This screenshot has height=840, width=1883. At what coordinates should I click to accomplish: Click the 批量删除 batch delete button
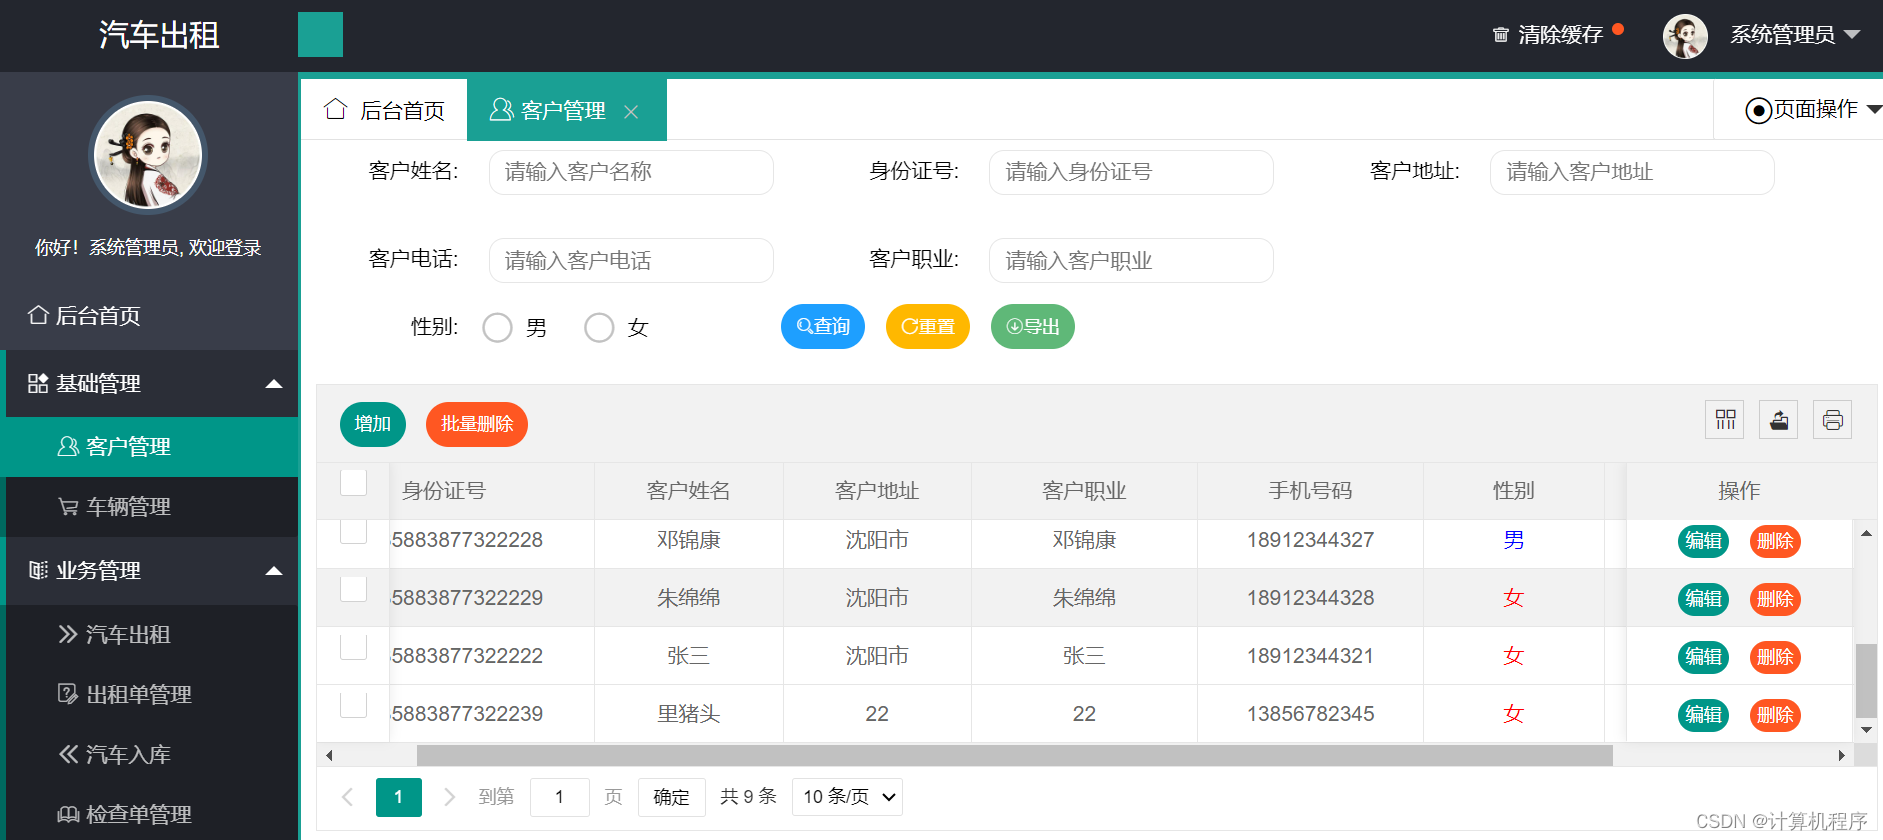point(477,424)
